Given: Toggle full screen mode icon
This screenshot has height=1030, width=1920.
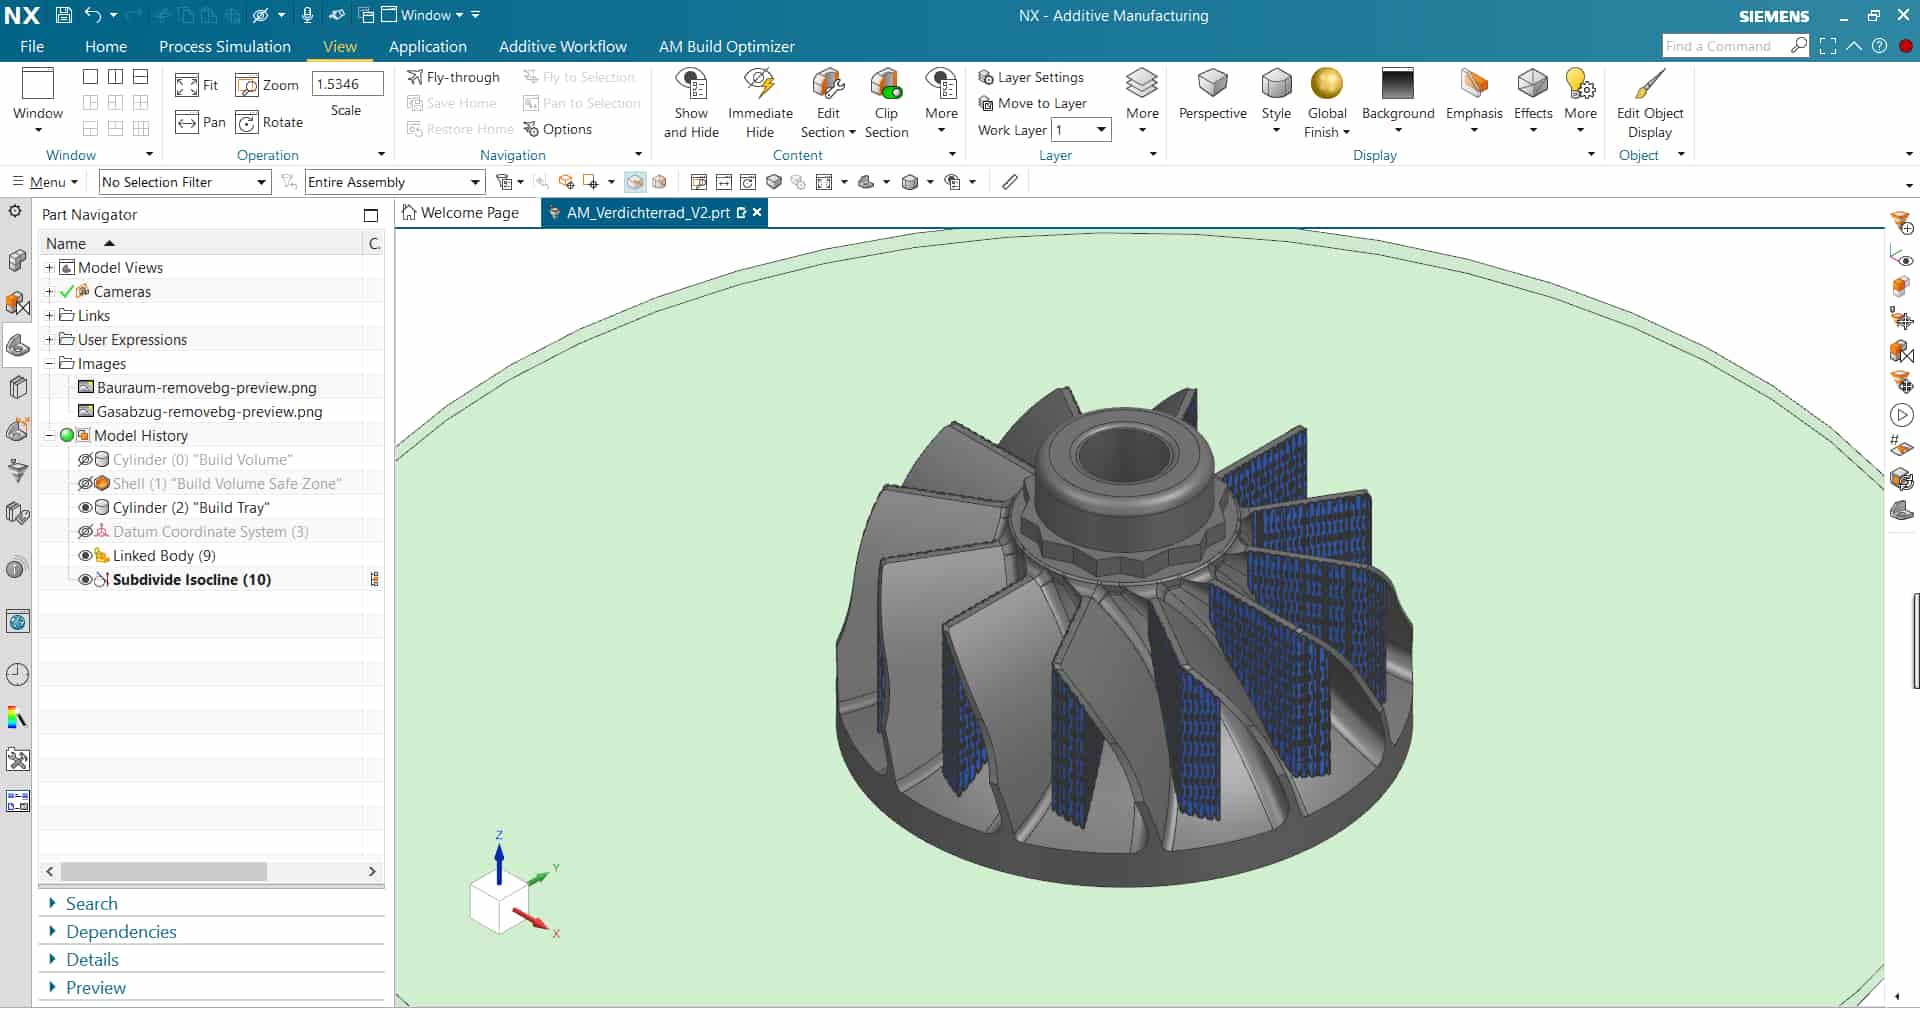Looking at the screenshot, I should tap(1828, 46).
